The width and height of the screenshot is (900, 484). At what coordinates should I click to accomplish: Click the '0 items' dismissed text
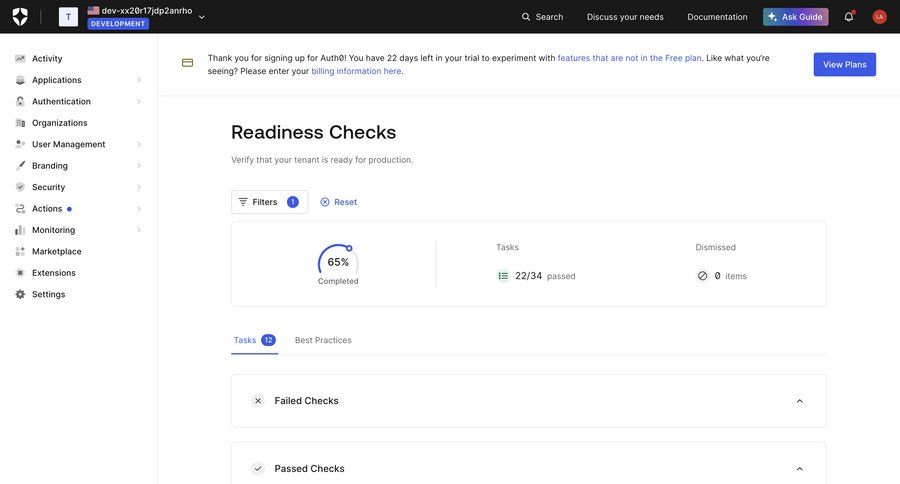coord(730,276)
